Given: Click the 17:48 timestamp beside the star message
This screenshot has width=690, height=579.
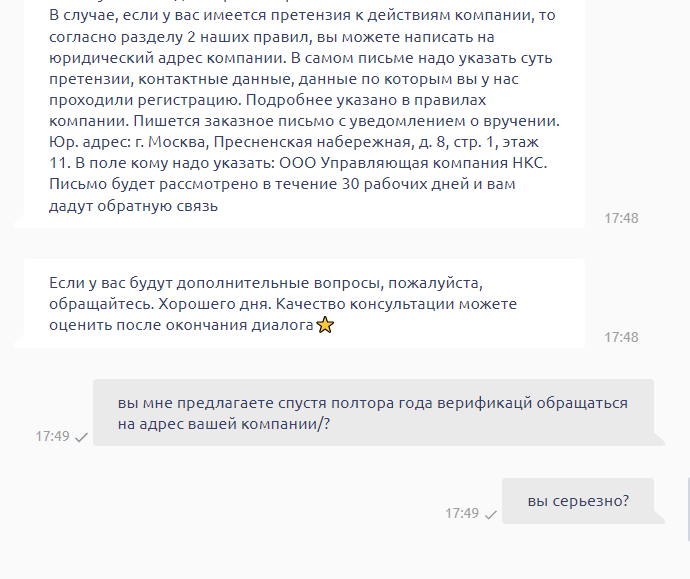Looking at the screenshot, I should [x=621, y=337].
